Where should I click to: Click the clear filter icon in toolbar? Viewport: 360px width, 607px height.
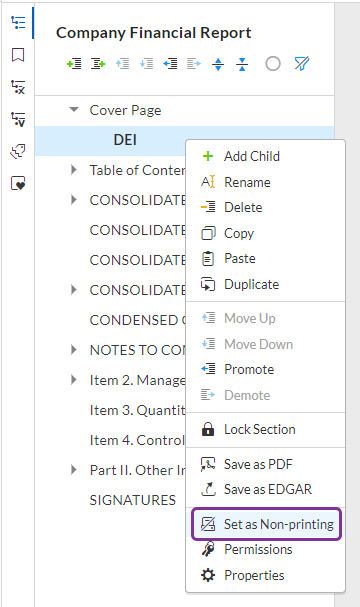(x=302, y=63)
